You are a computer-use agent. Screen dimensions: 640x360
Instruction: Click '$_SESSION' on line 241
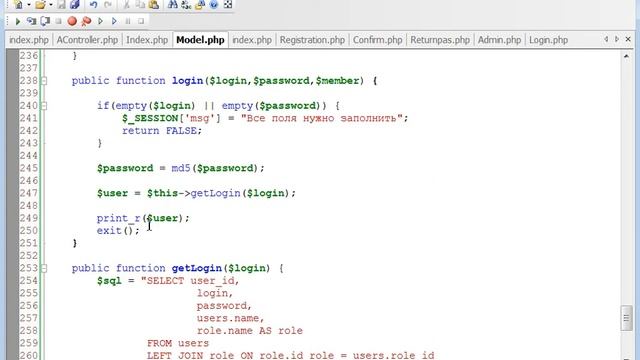tap(150, 118)
